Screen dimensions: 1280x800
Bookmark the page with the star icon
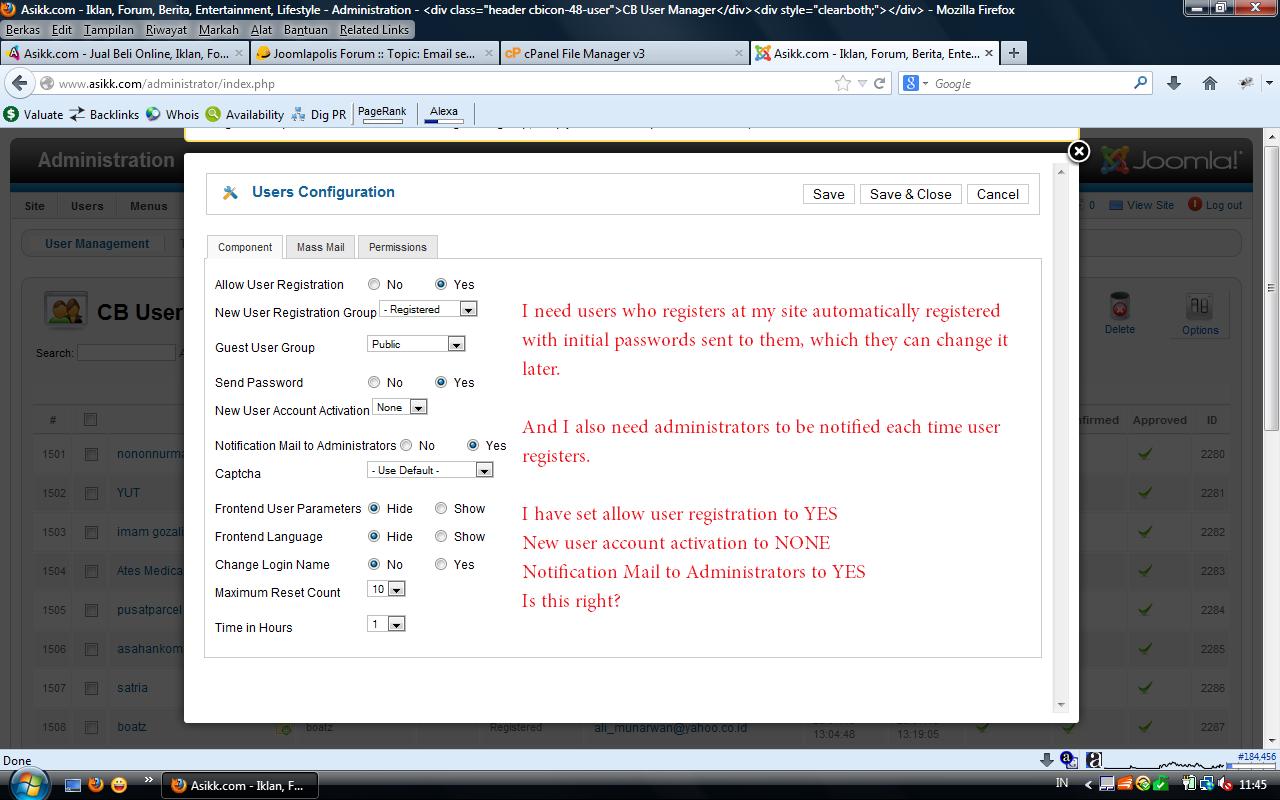click(x=843, y=84)
